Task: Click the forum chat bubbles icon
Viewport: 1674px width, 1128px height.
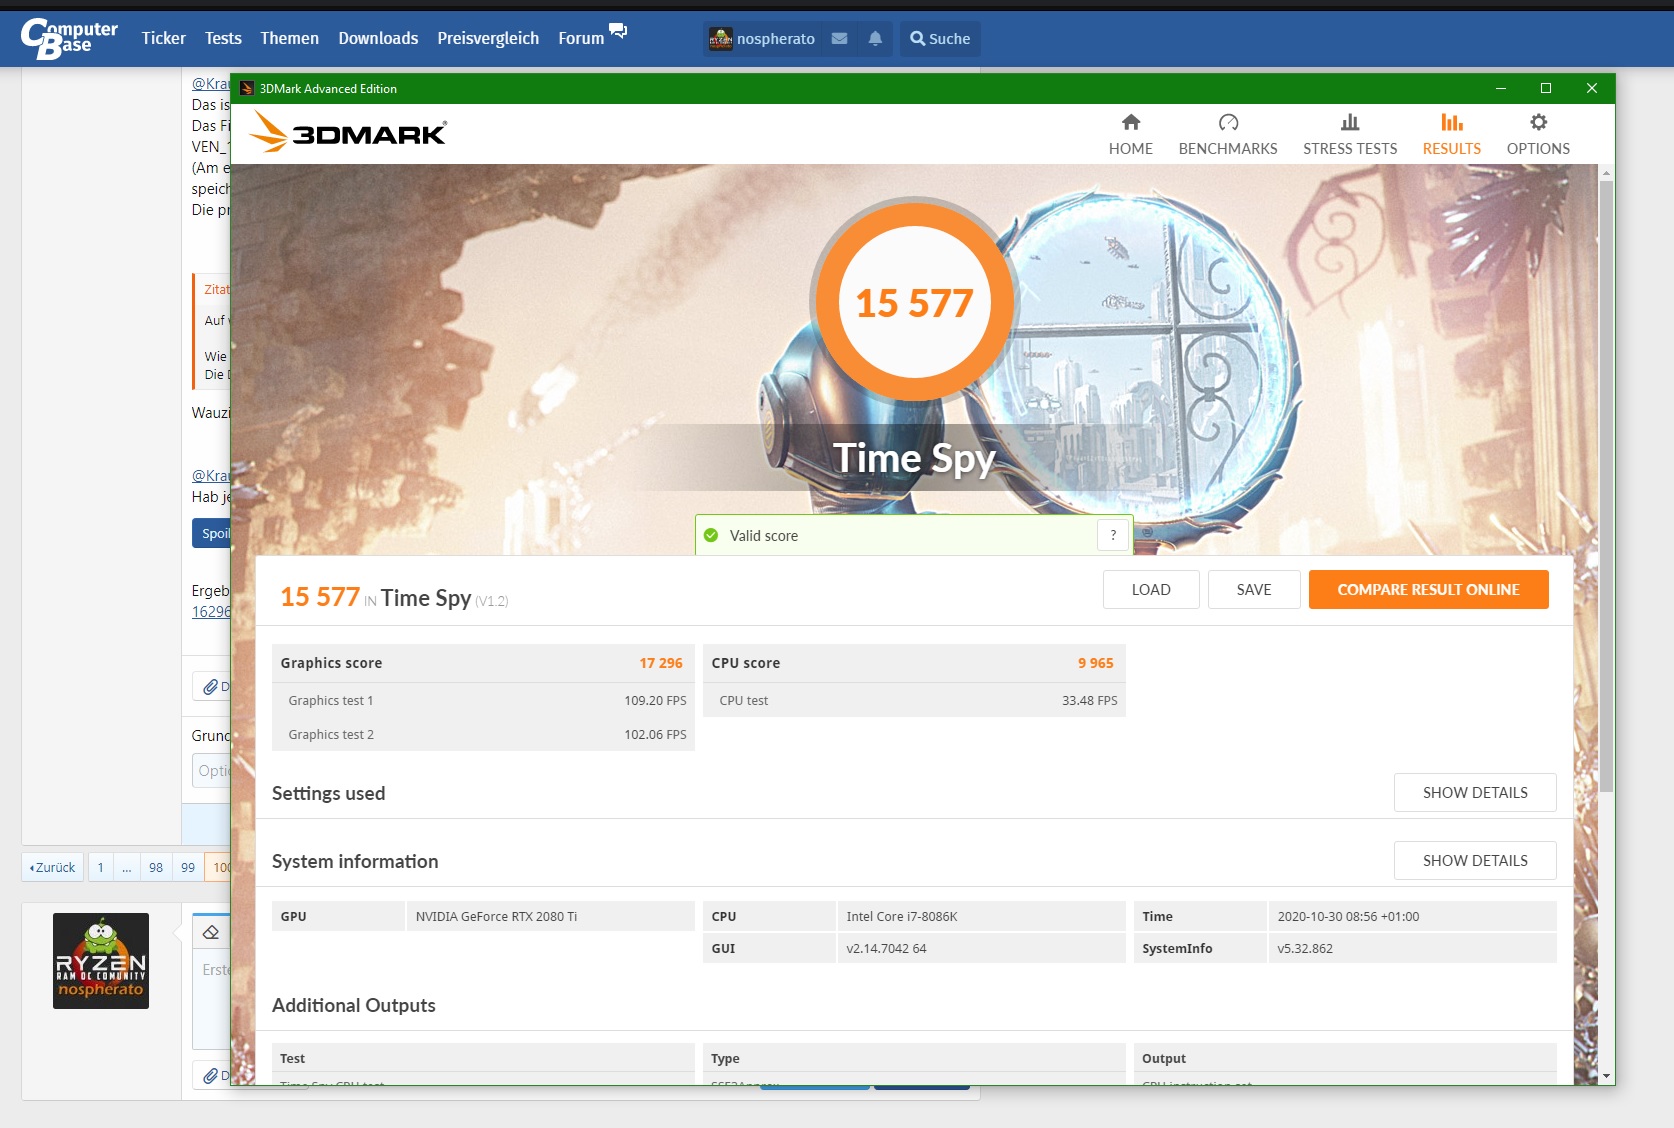Action: click(618, 31)
